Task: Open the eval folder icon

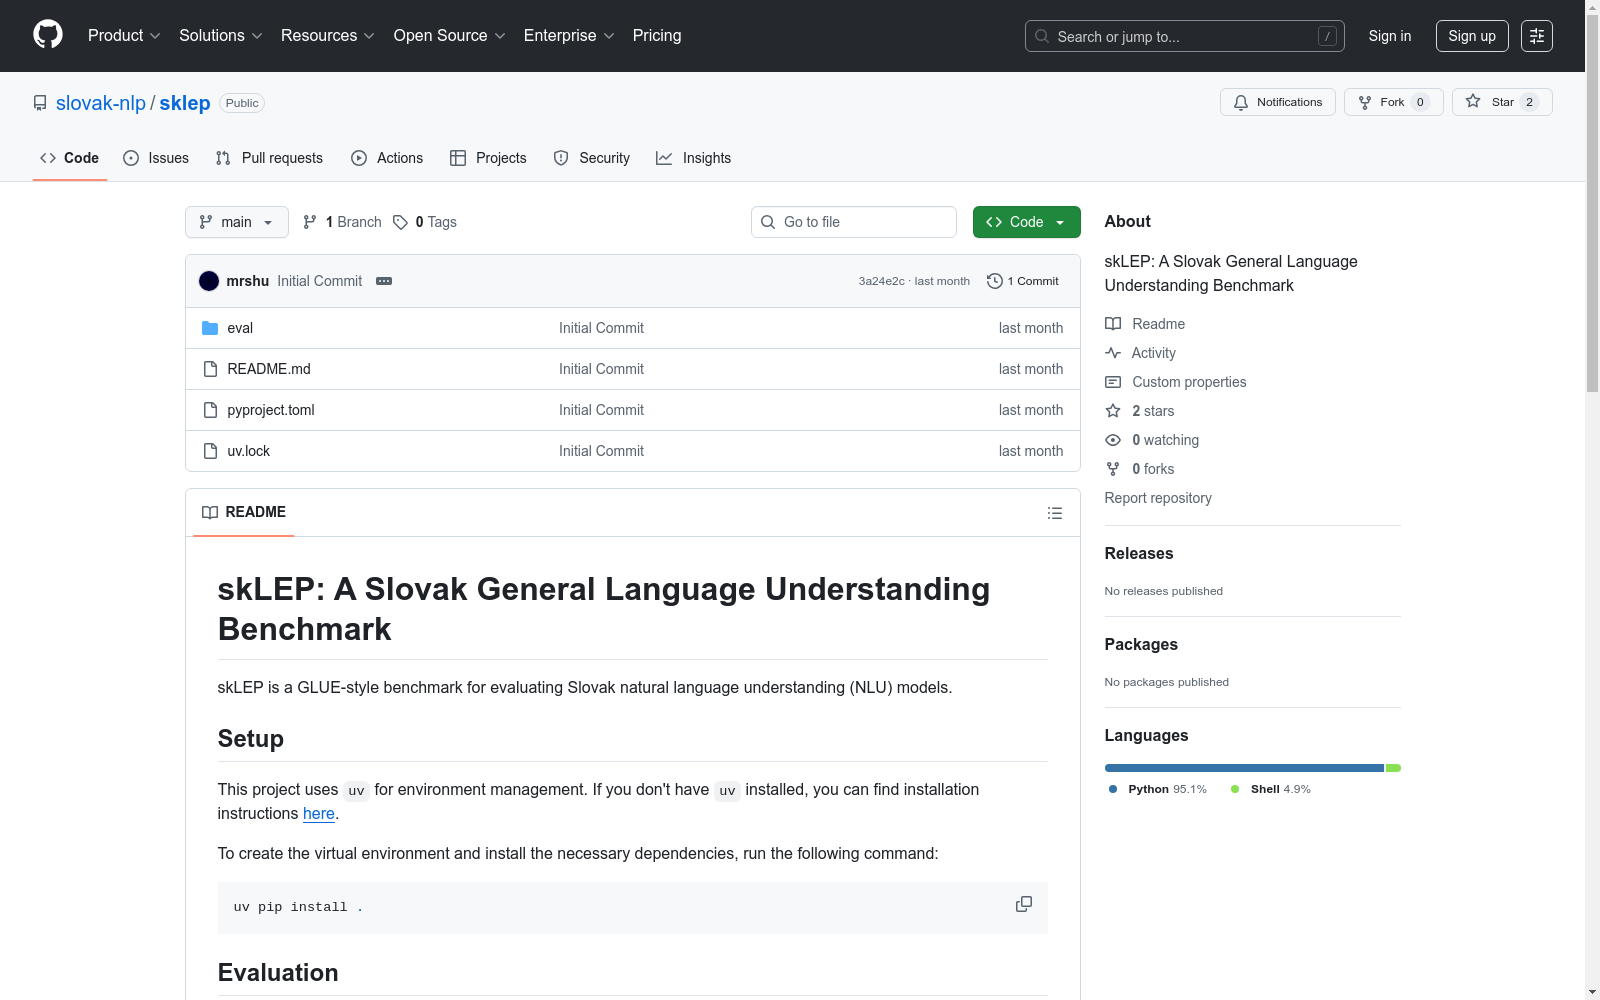Action: 210,328
